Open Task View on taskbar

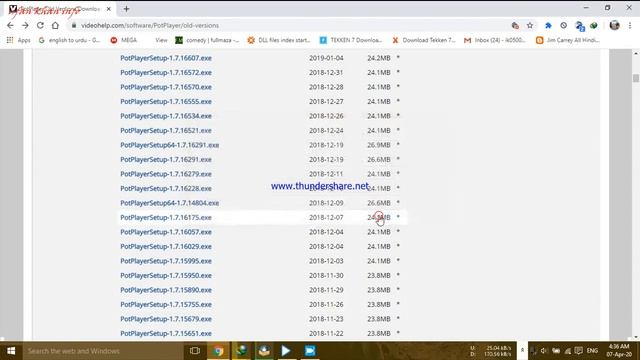195,351
